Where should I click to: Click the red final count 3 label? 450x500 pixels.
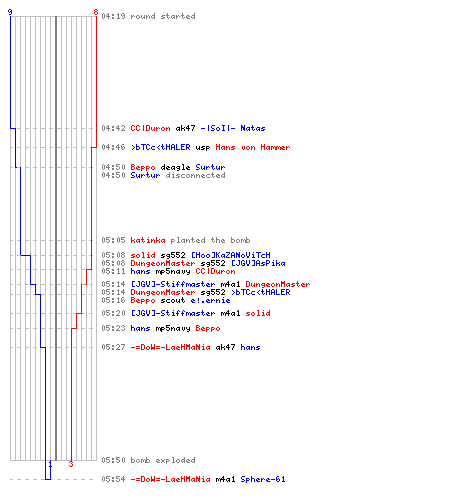tap(71, 464)
